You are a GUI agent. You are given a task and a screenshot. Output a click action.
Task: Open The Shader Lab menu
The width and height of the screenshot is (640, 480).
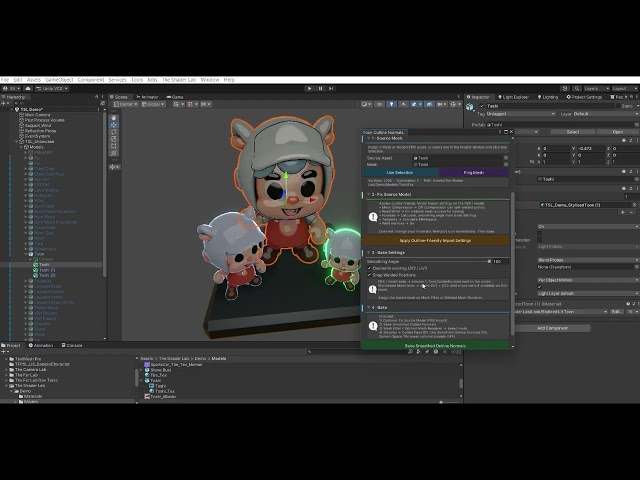coord(179,80)
